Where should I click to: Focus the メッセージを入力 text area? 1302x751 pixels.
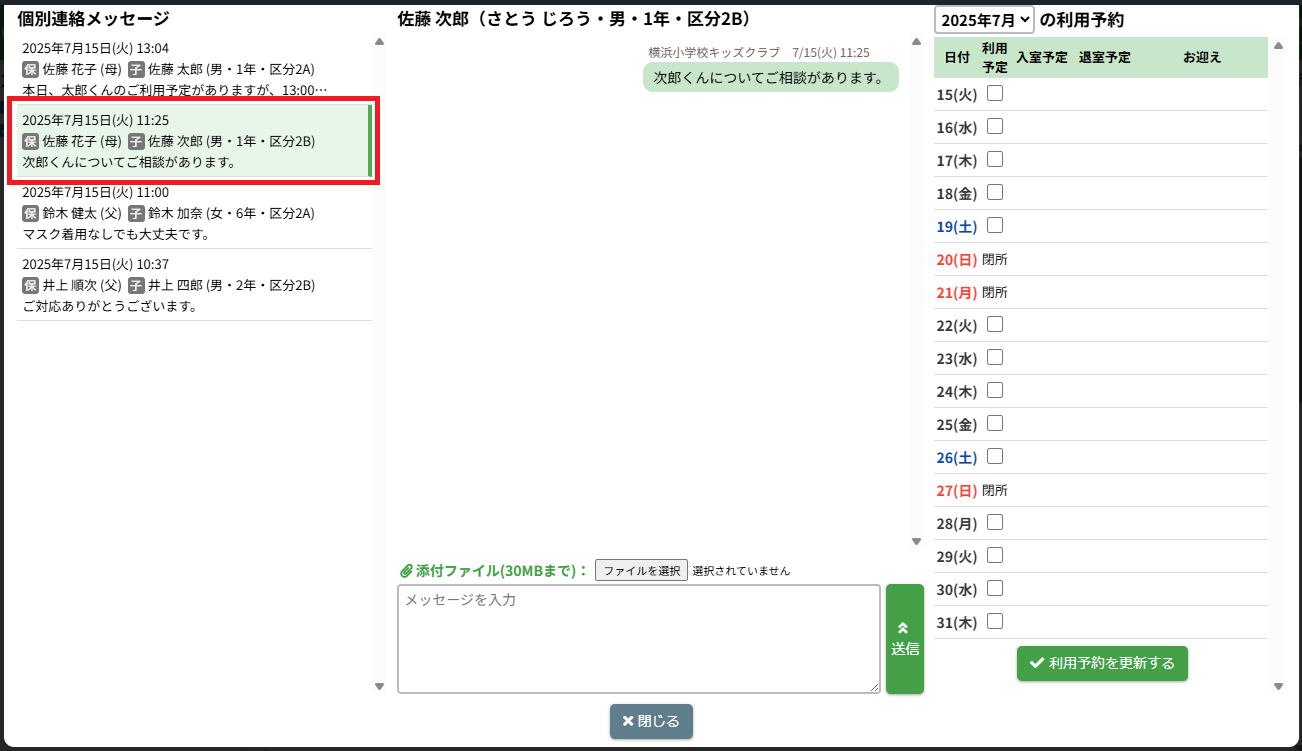coord(638,639)
